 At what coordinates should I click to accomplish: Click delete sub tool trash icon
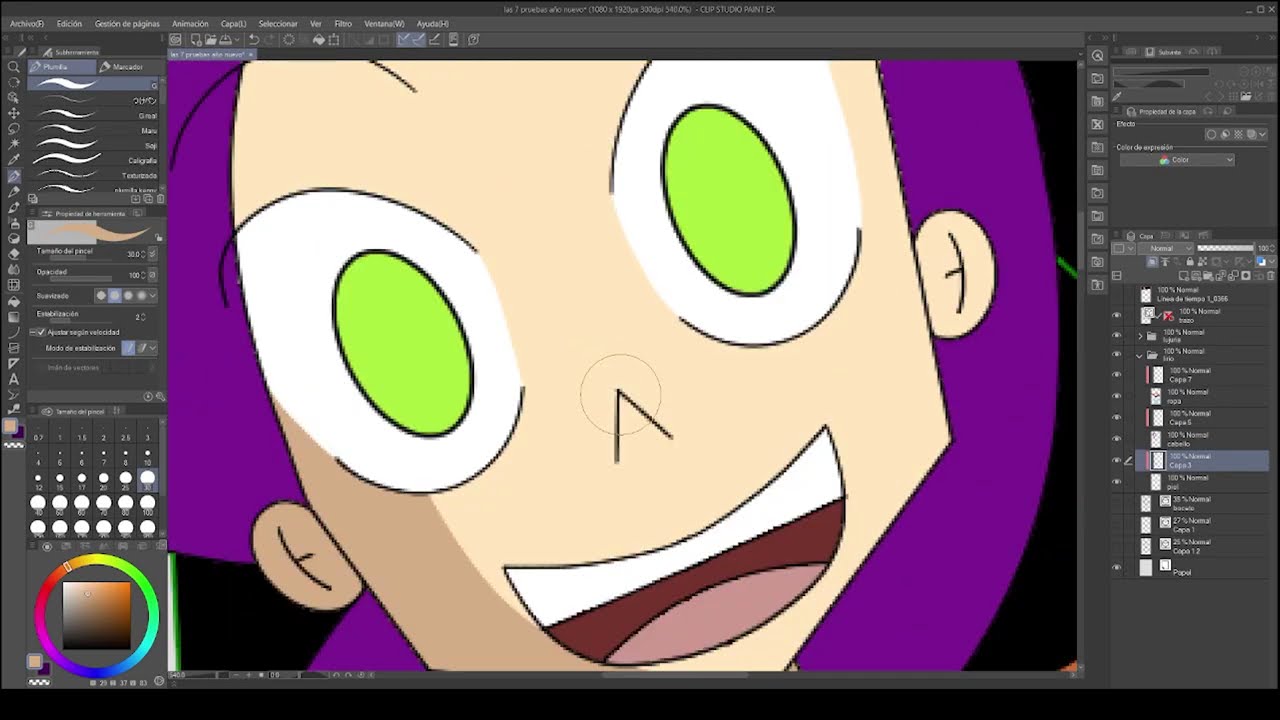(160, 199)
